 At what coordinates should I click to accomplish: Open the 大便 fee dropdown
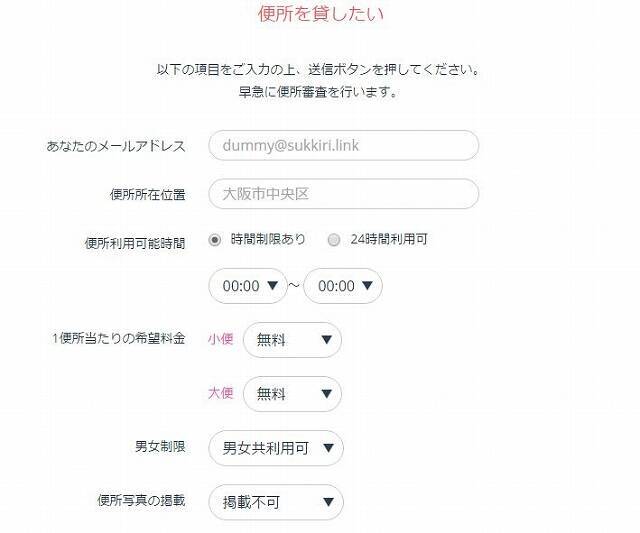click(292, 394)
